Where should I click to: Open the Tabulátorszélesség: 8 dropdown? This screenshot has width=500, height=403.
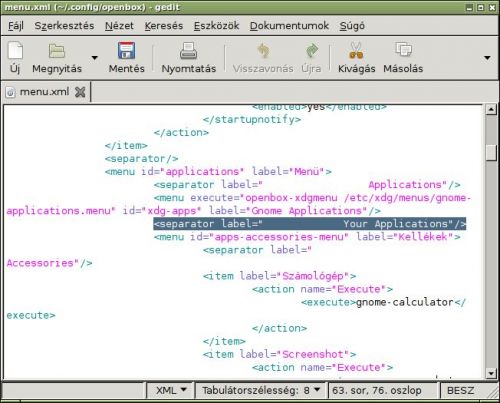[x=261, y=390]
